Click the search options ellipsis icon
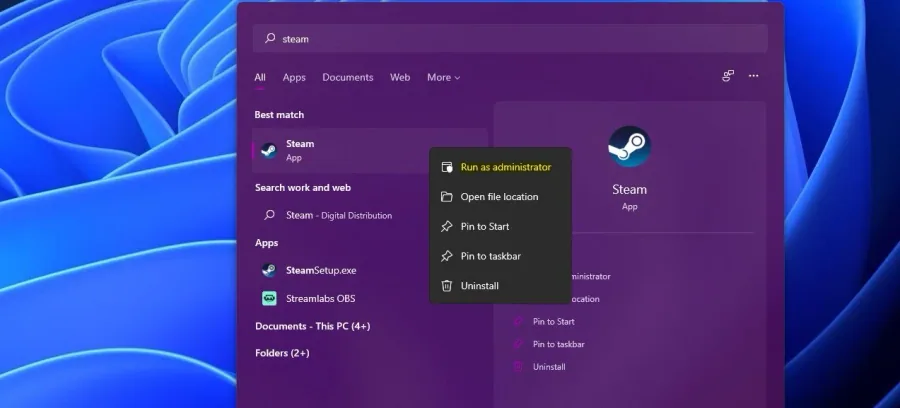The image size is (900, 408). pos(754,76)
